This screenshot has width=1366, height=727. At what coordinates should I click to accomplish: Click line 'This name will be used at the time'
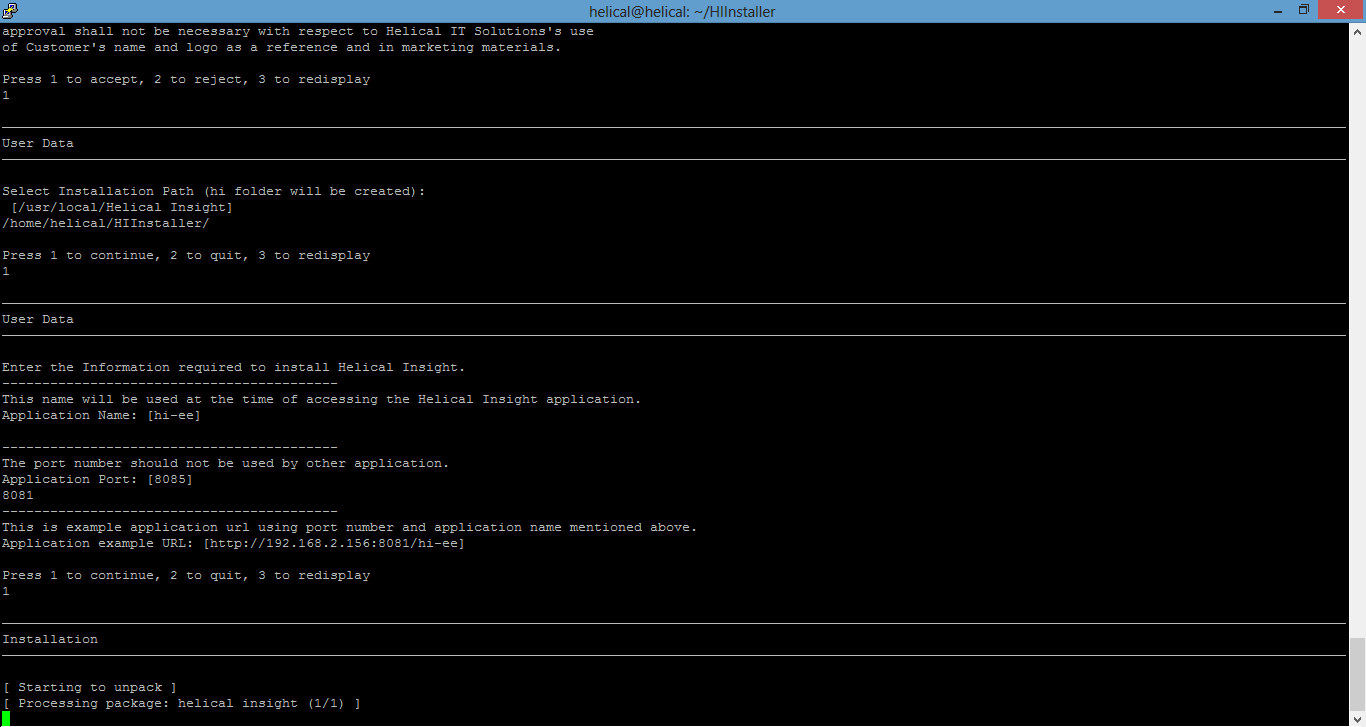tap(322, 399)
